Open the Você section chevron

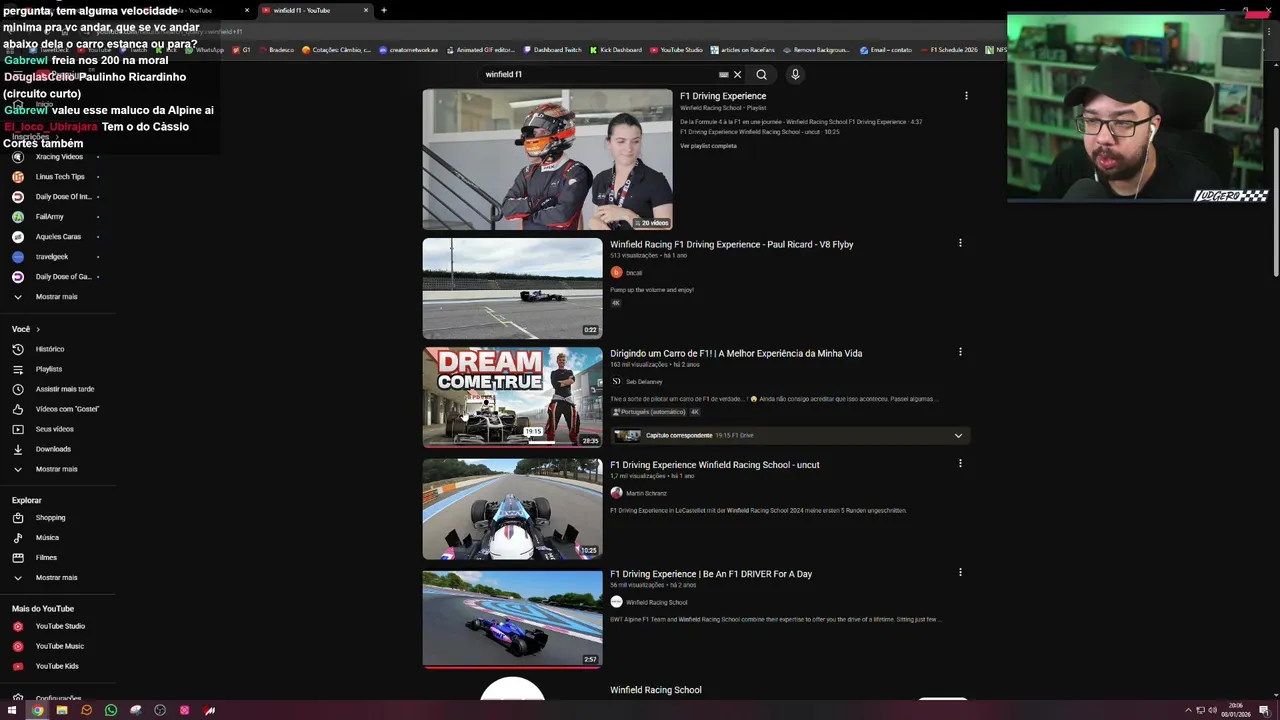tap(38, 329)
